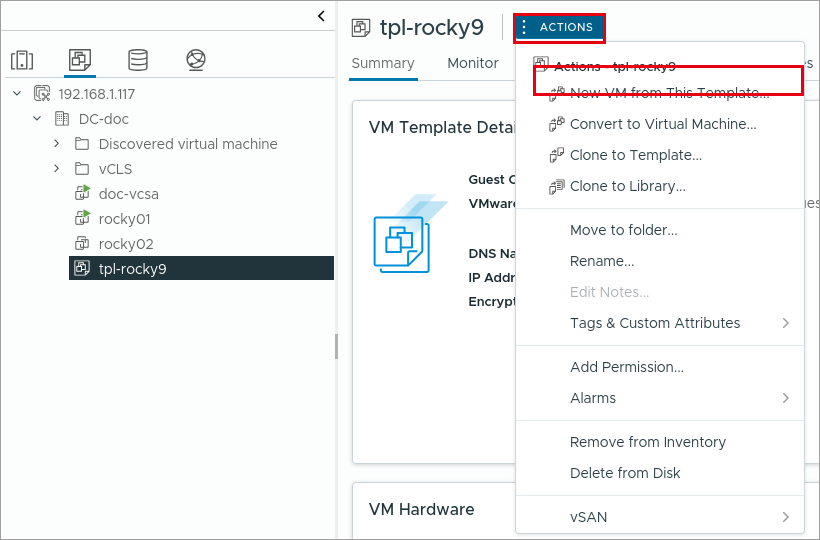Select the DC-doc datacenter label

tap(104, 119)
